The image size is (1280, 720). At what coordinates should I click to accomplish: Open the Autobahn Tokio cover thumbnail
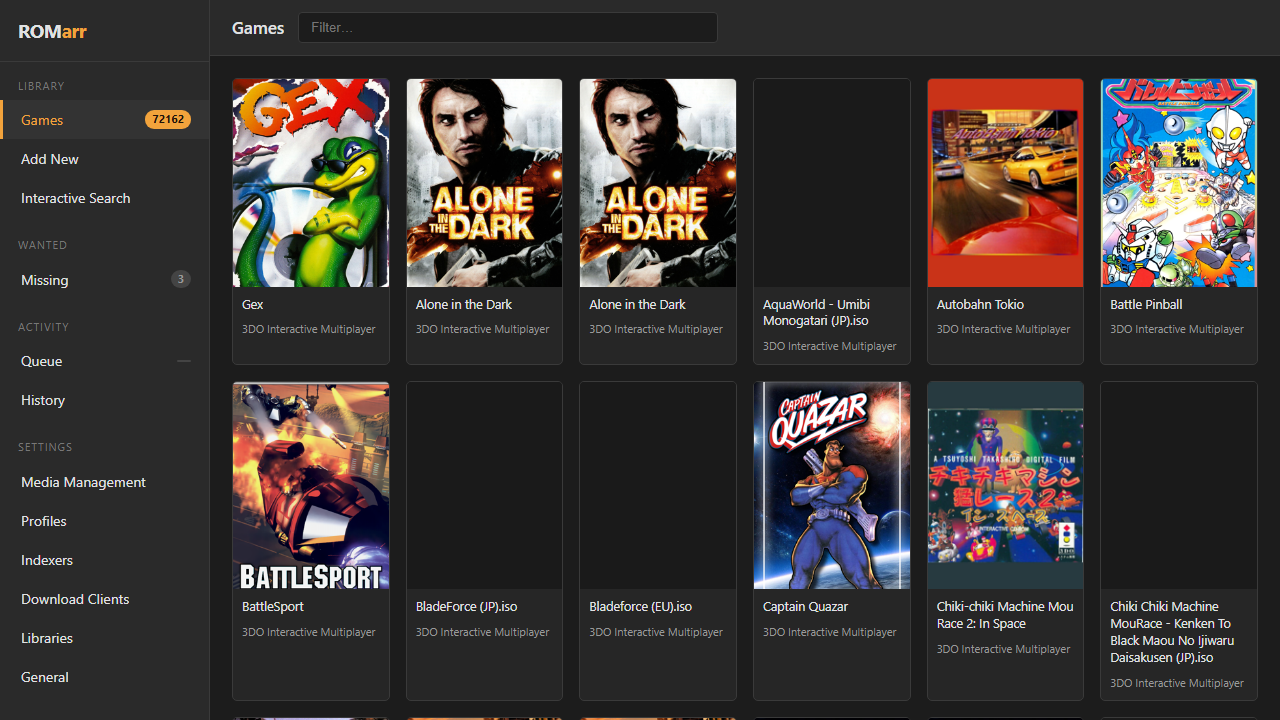(1005, 183)
